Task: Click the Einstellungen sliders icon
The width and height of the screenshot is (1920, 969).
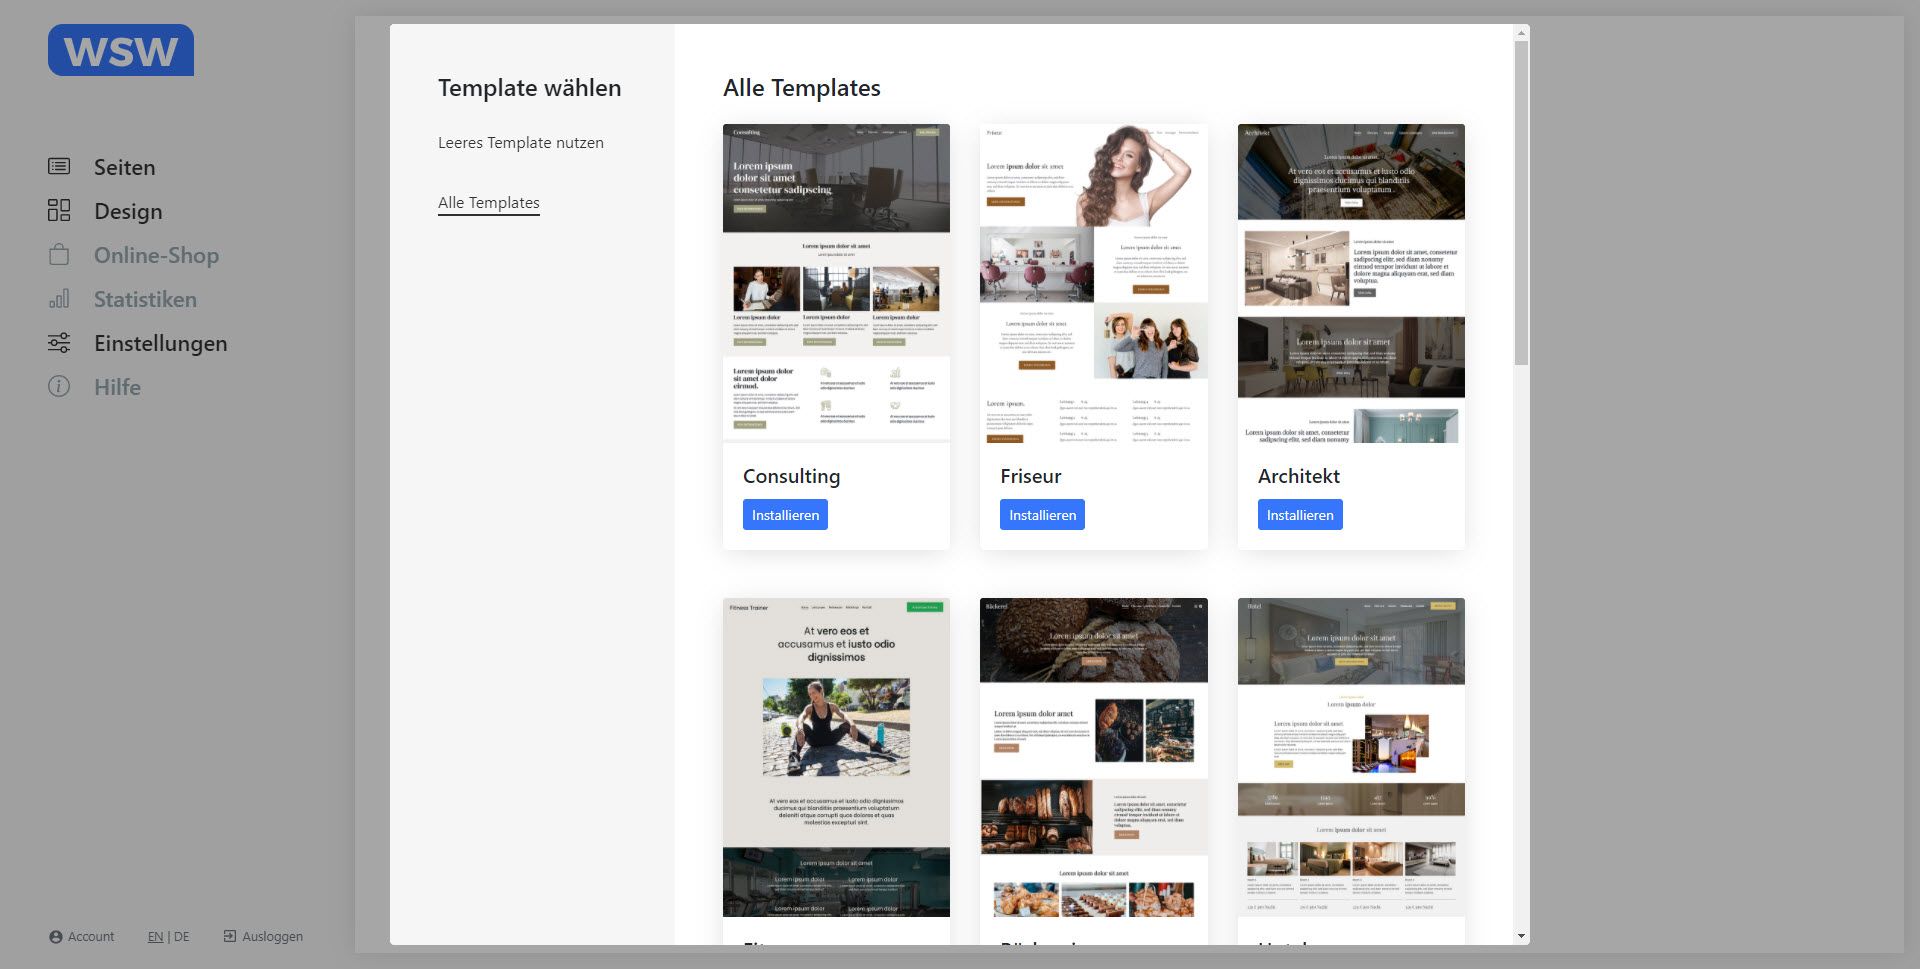Action: (x=59, y=343)
